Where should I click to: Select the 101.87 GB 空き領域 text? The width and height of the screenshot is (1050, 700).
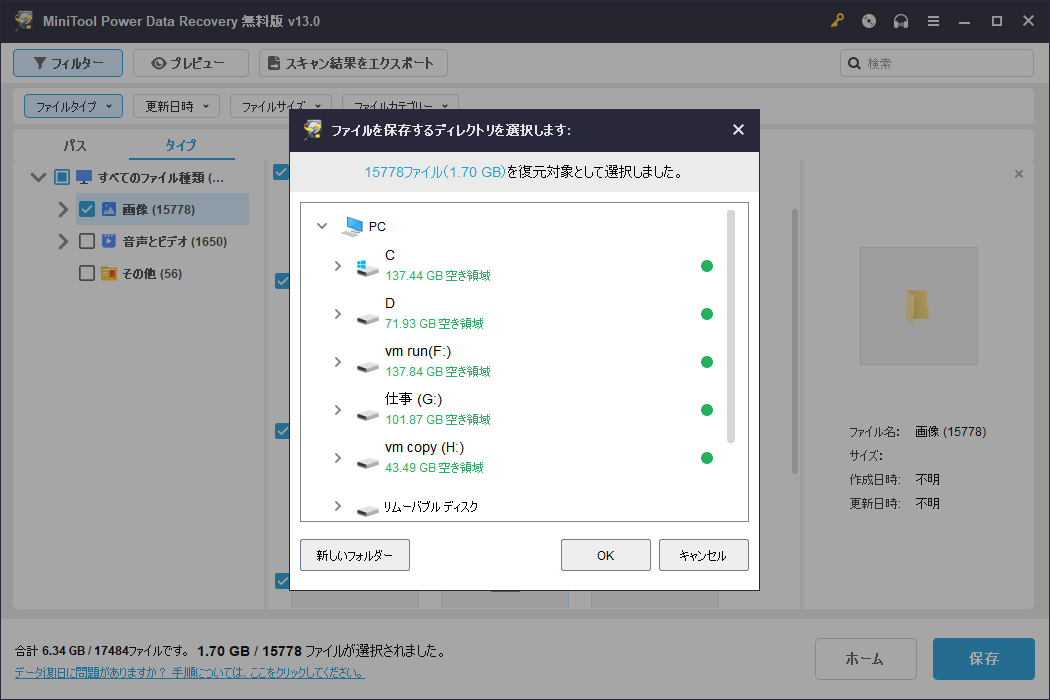coord(437,419)
